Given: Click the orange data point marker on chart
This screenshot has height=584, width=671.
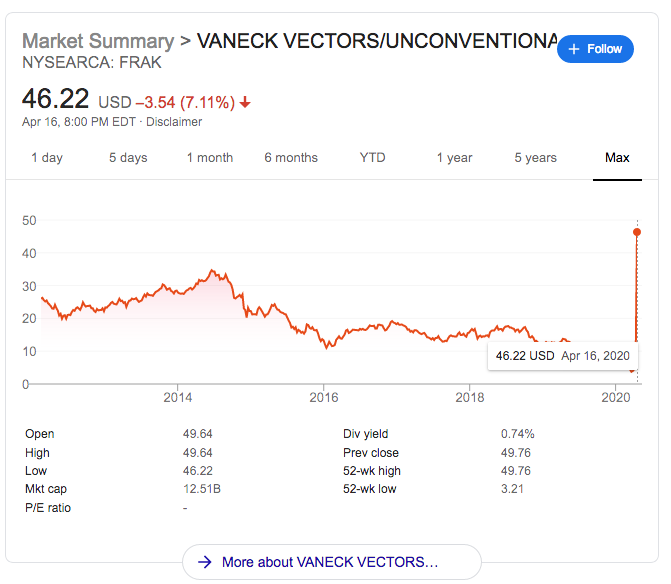Looking at the screenshot, I should click(x=637, y=232).
